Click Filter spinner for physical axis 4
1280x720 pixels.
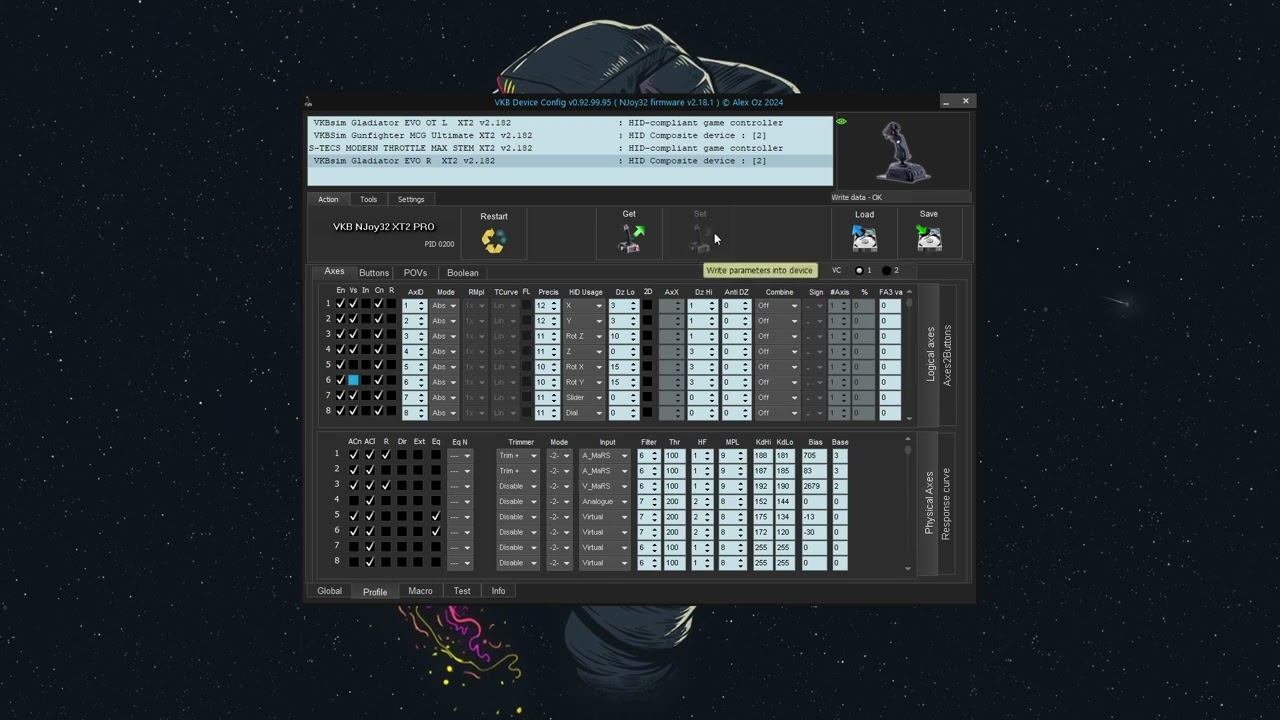coord(649,502)
